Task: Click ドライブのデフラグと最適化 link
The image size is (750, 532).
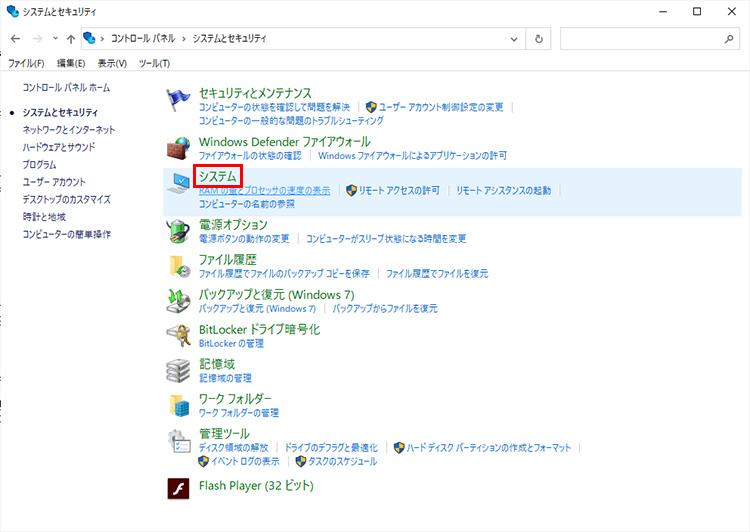Action: pos(331,447)
